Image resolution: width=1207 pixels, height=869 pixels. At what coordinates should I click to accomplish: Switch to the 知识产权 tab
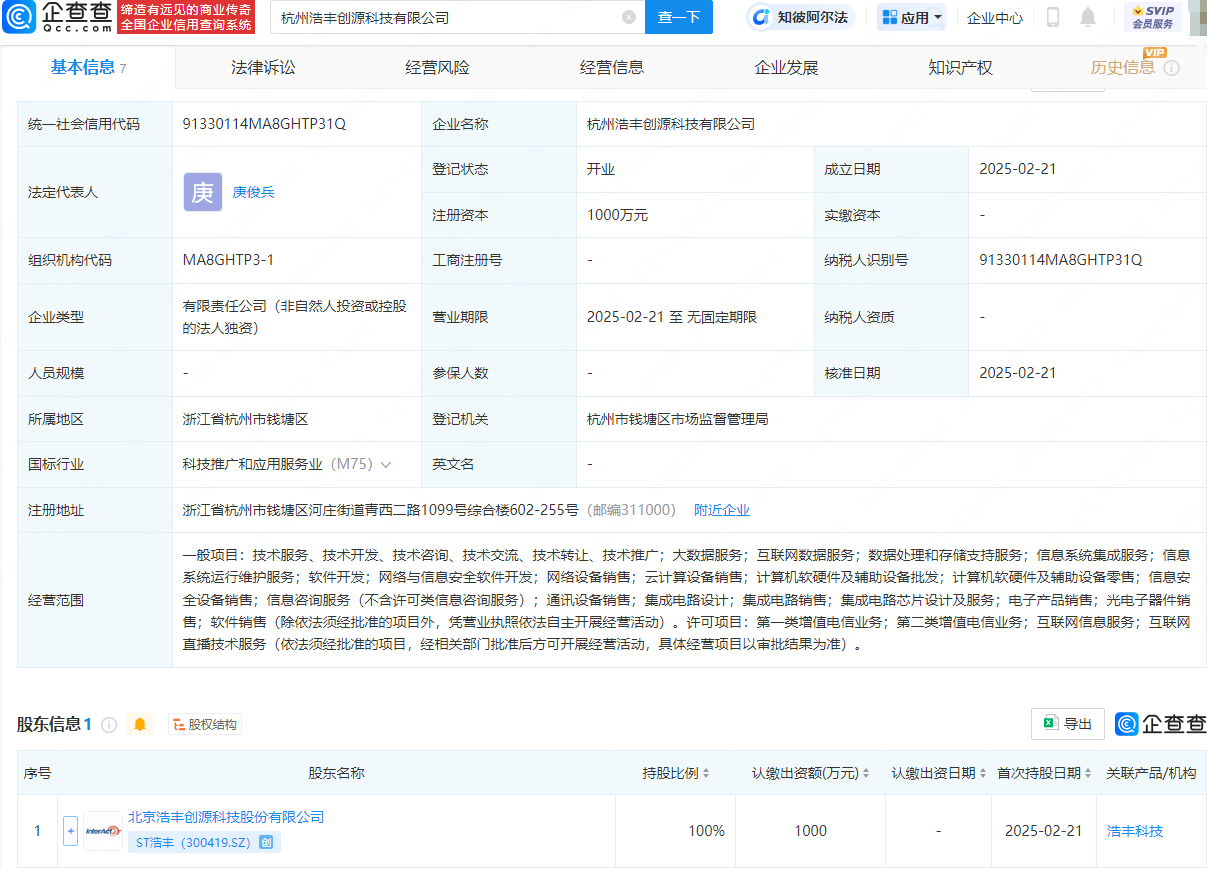pos(960,68)
